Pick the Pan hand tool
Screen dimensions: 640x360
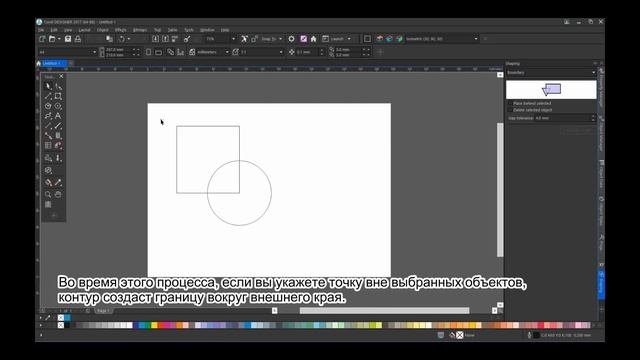click(x=58, y=195)
